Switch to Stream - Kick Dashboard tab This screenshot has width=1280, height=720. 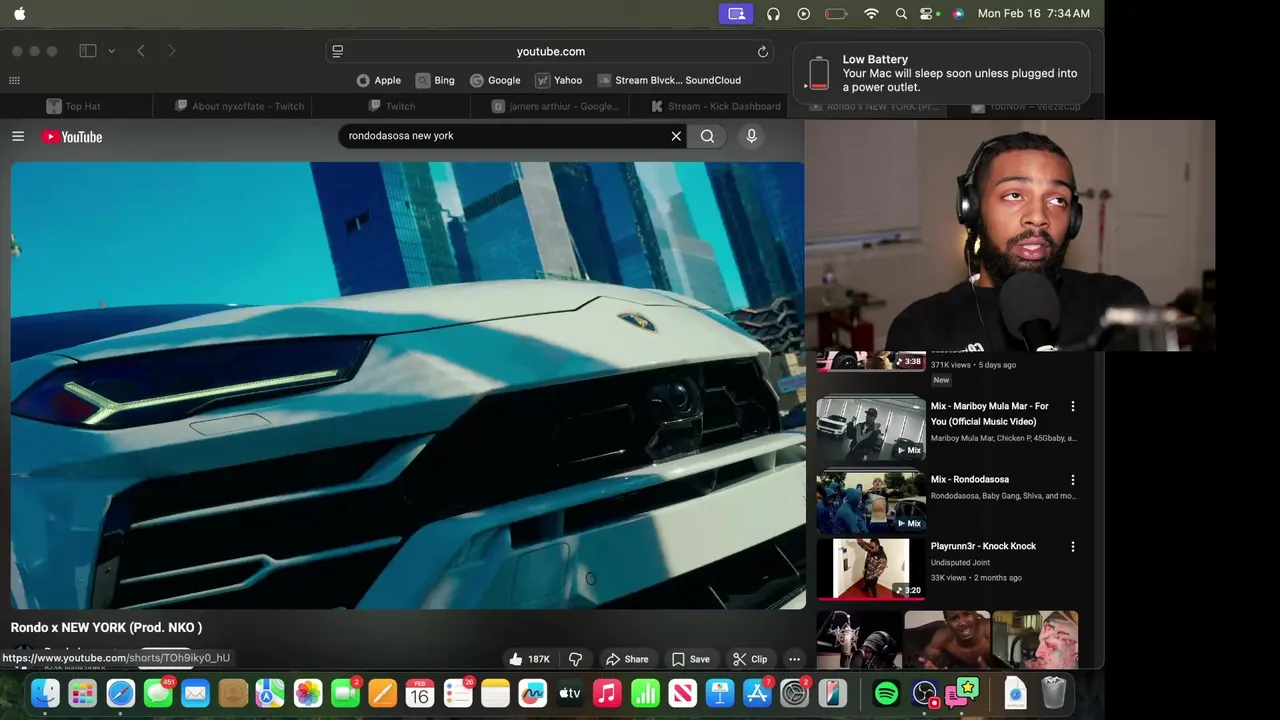point(716,106)
